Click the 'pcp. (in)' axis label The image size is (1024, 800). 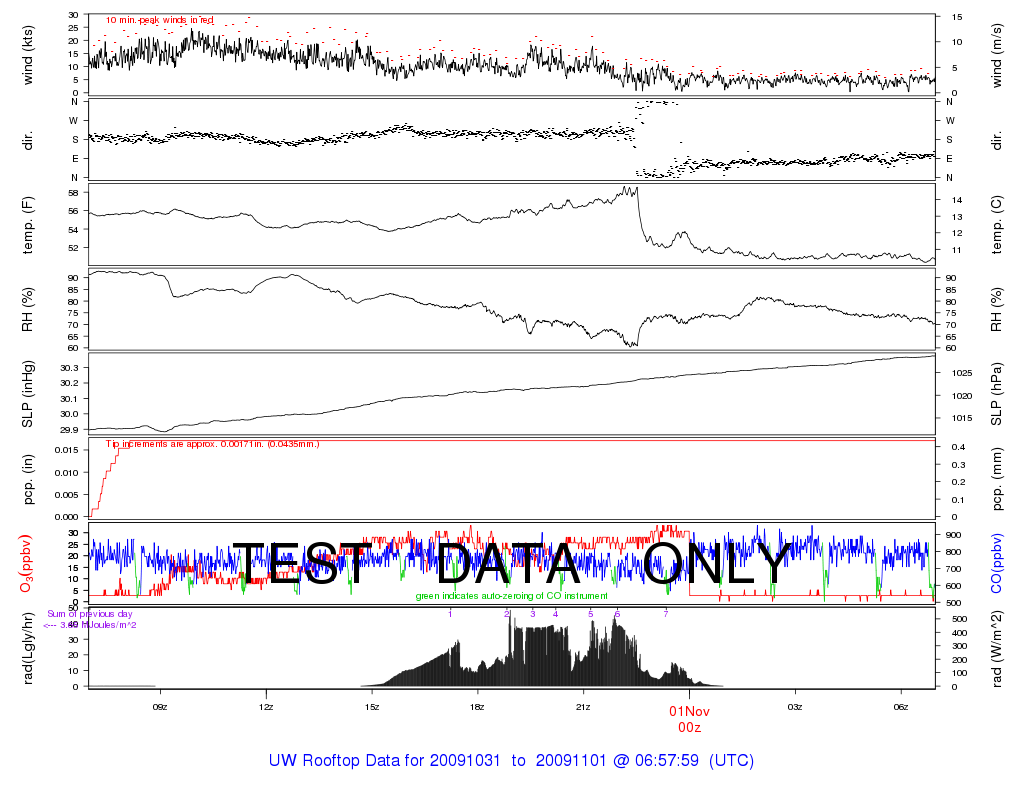[x=27, y=479]
